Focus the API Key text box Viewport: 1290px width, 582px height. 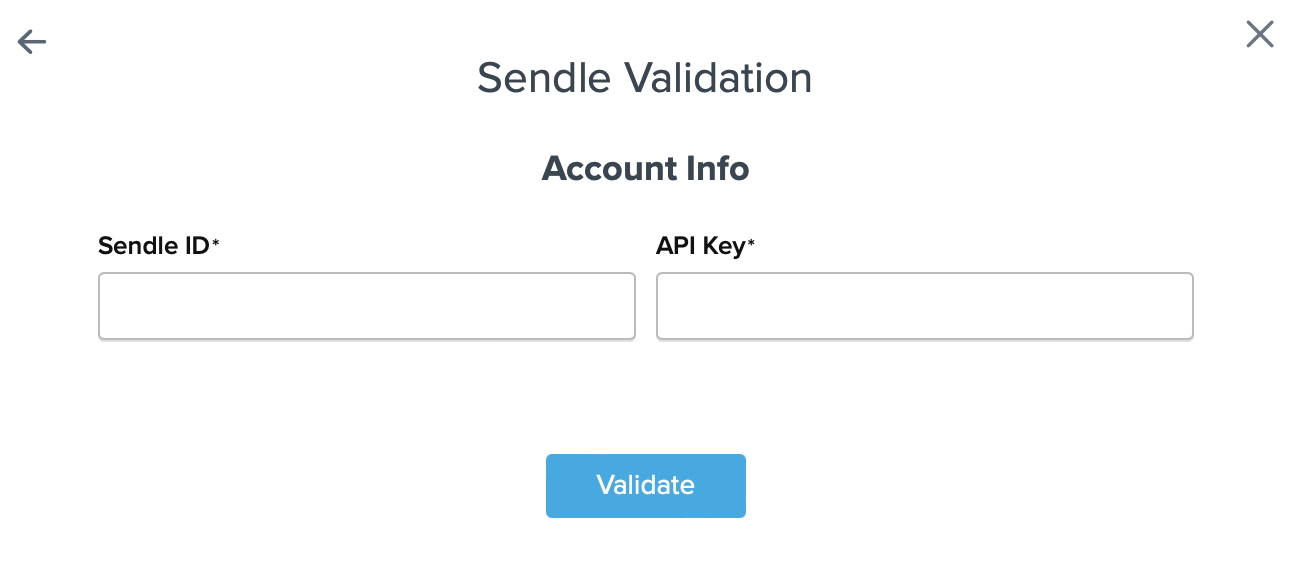(924, 306)
